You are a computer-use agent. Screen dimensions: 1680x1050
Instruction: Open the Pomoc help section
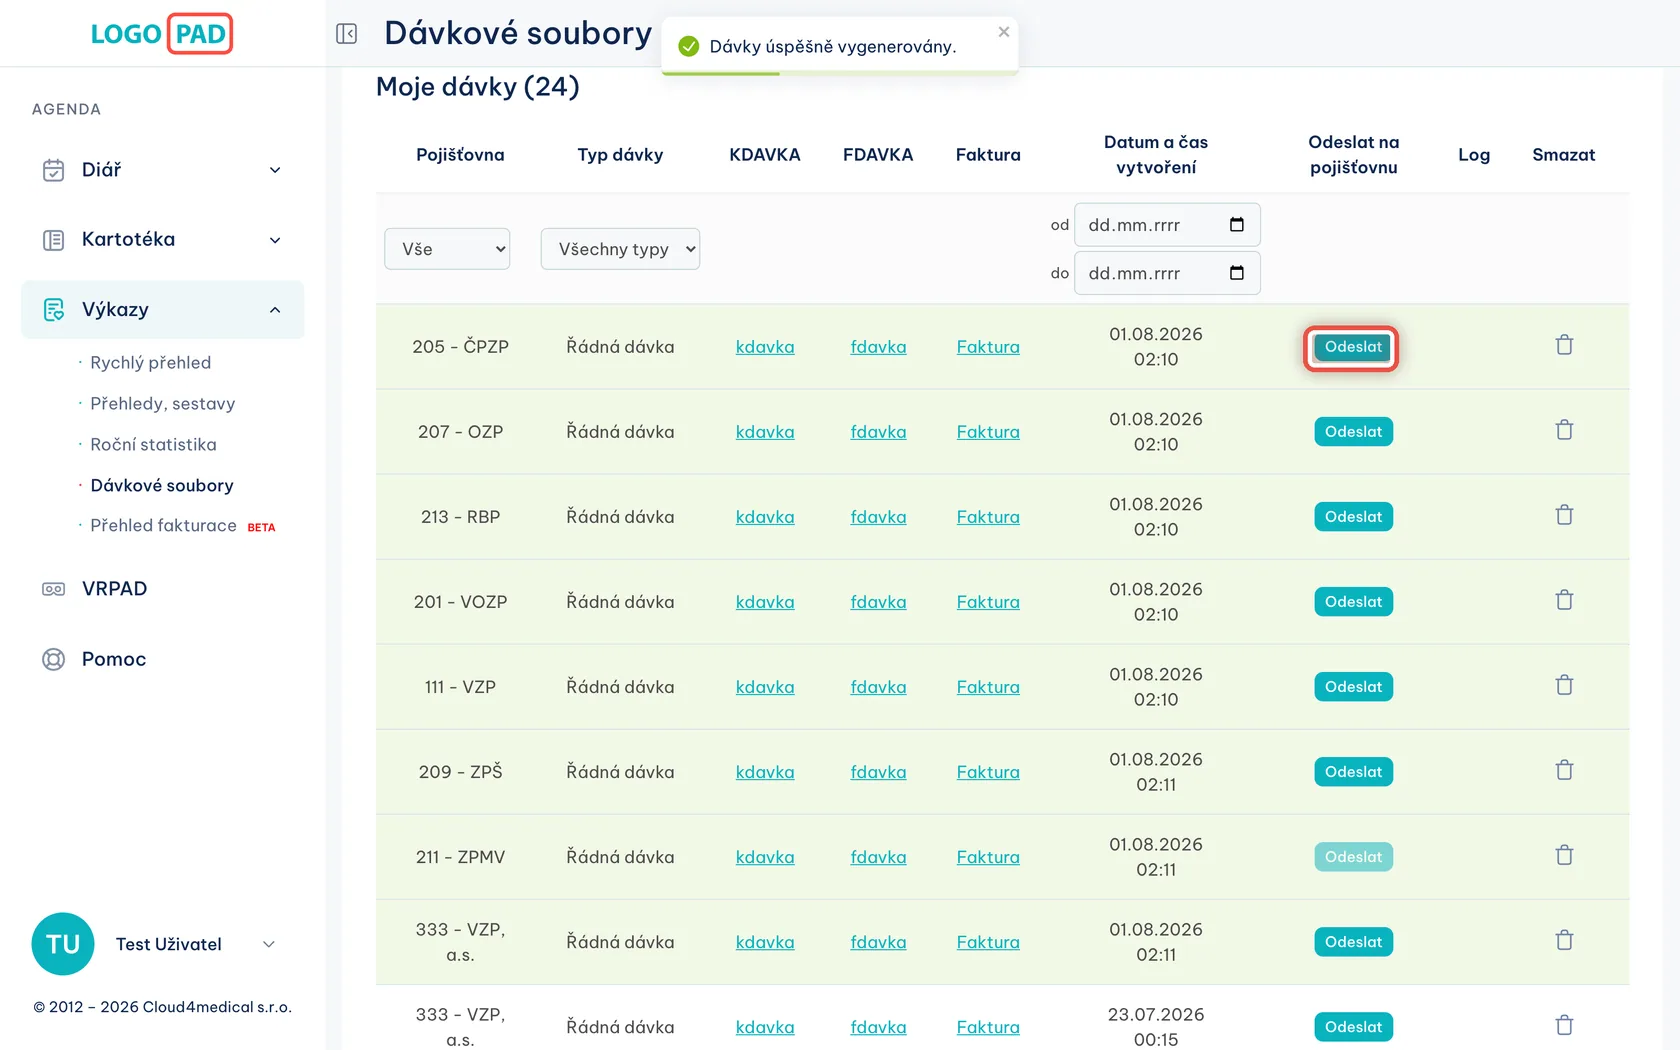click(x=114, y=659)
